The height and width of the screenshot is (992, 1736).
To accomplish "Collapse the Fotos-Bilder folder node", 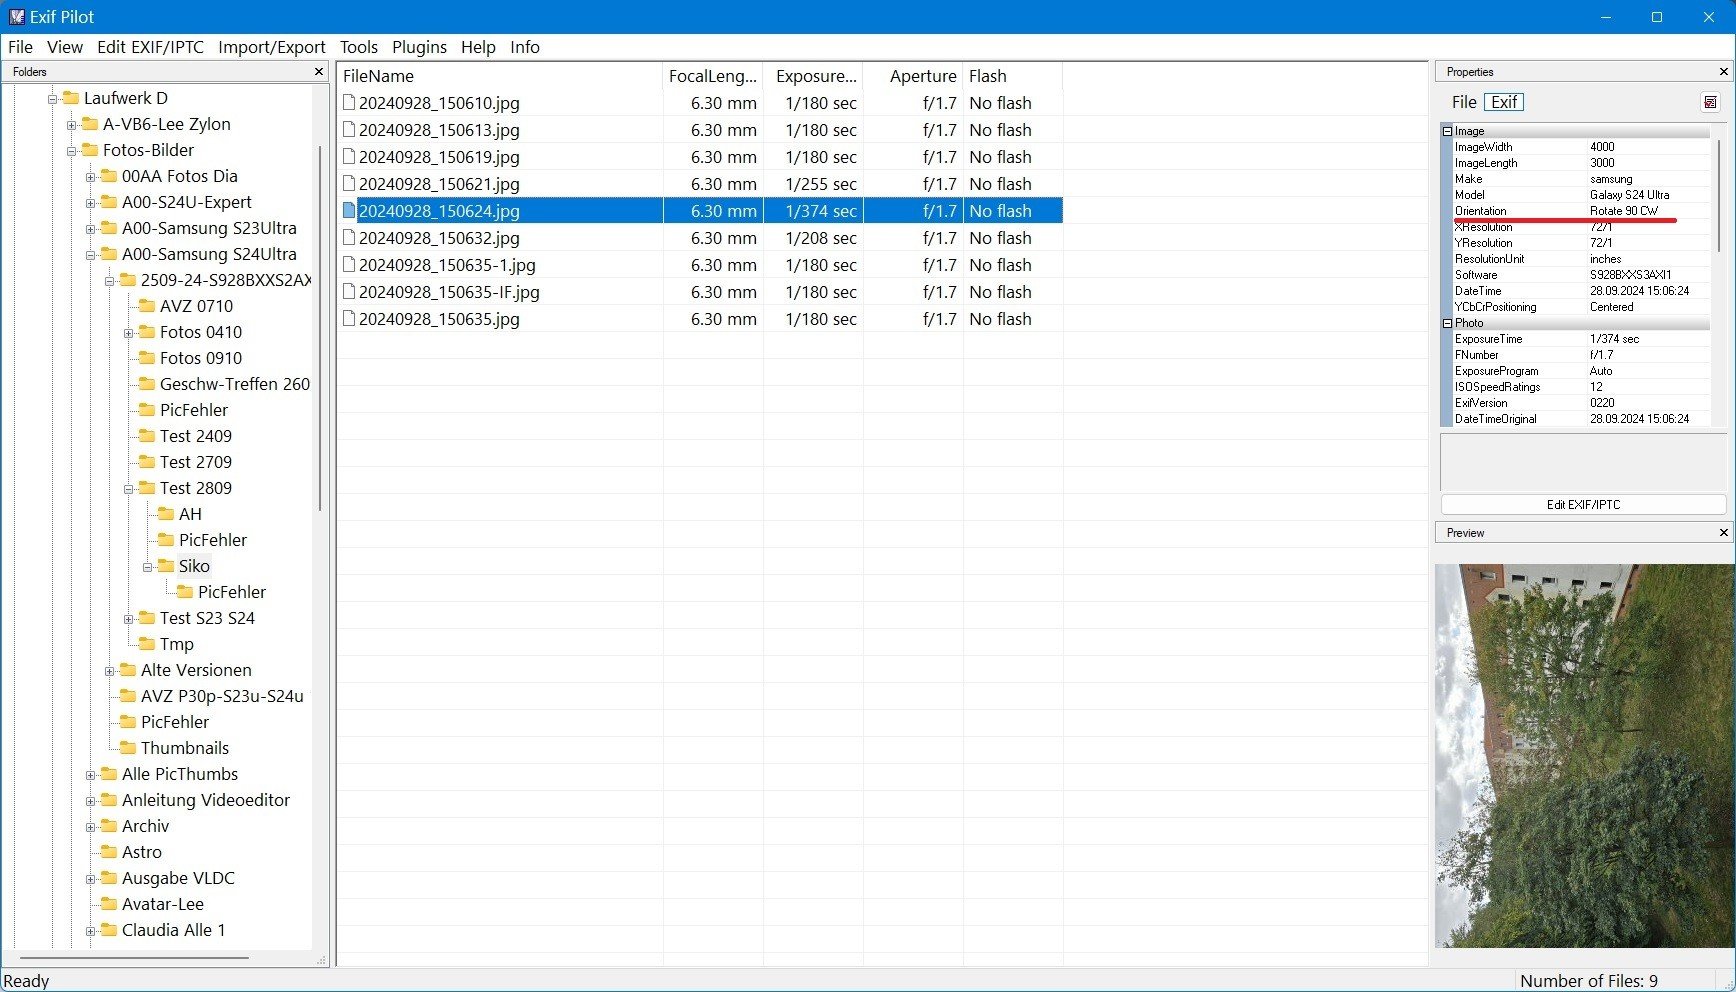I will [x=71, y=151].
